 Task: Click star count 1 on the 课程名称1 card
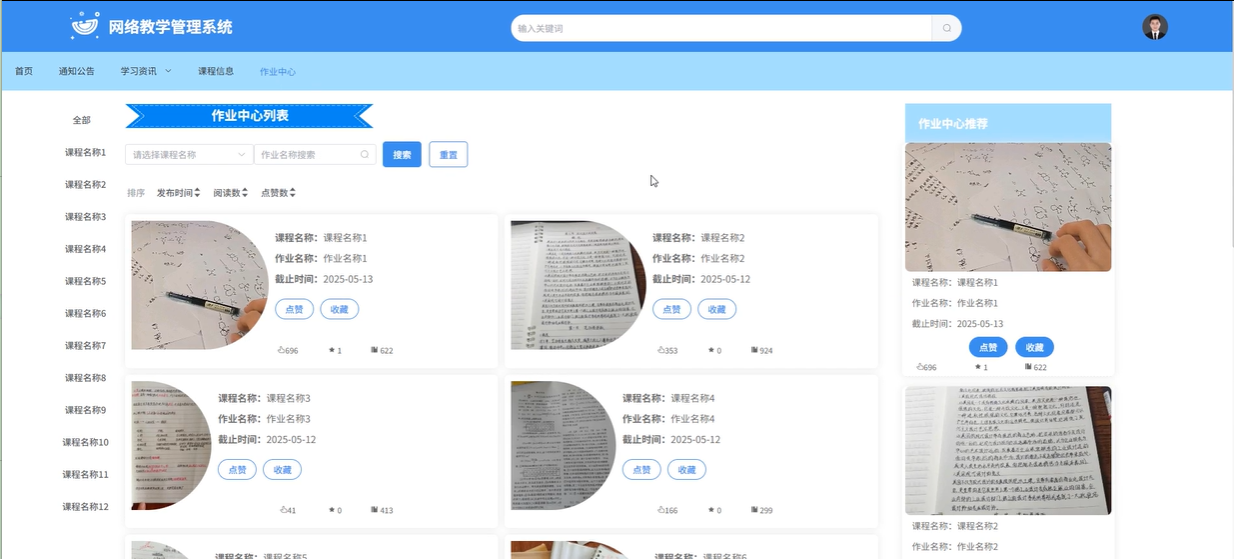335,351
